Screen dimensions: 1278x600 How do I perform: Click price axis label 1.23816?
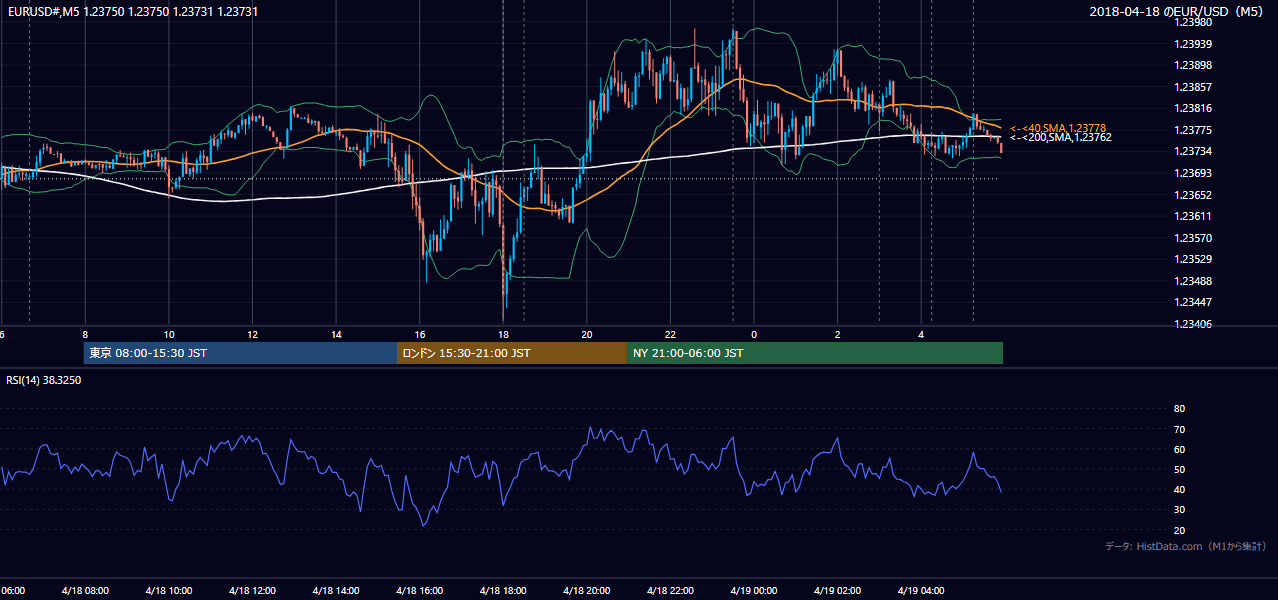pos(1192,108)
